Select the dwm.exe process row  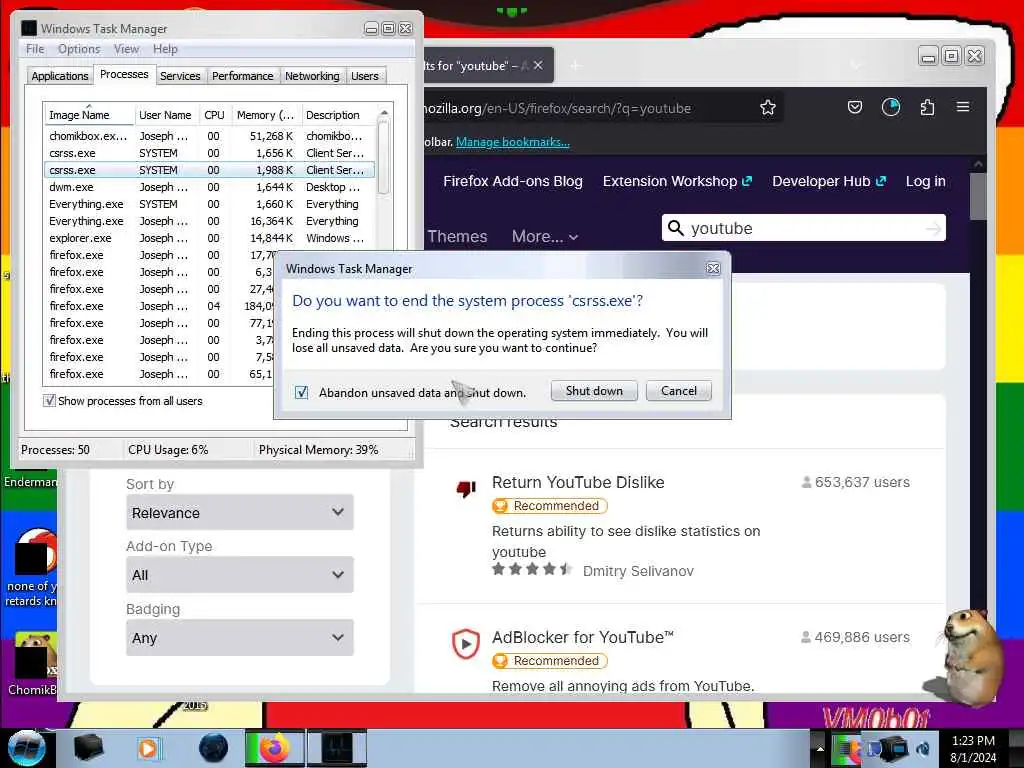pos(209,187)
